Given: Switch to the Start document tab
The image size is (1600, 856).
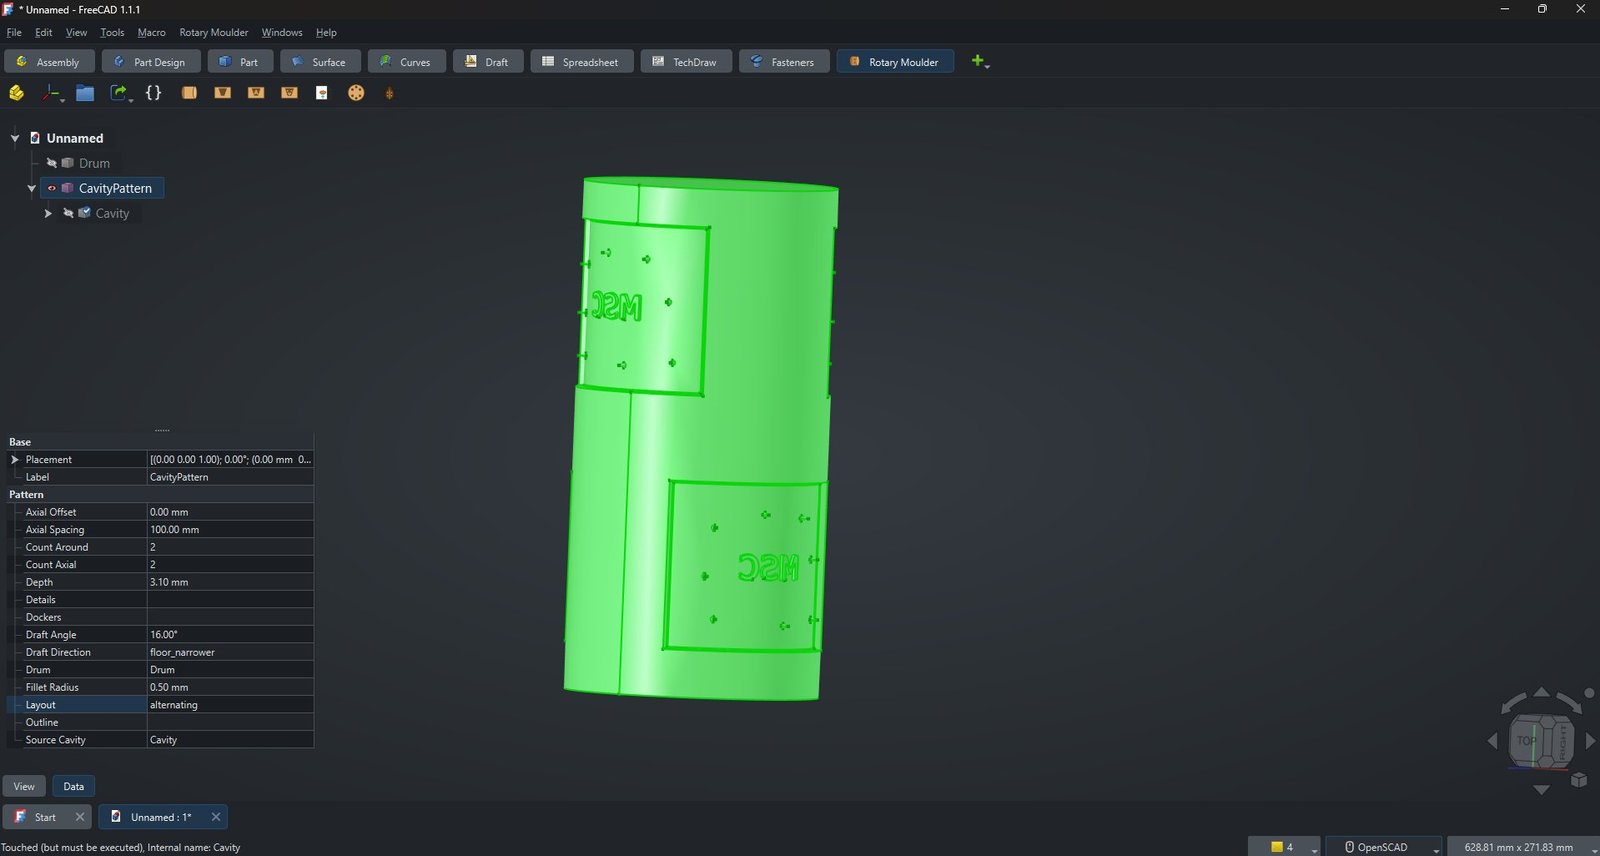Looking at the screenshot, I should coord(46,817).
